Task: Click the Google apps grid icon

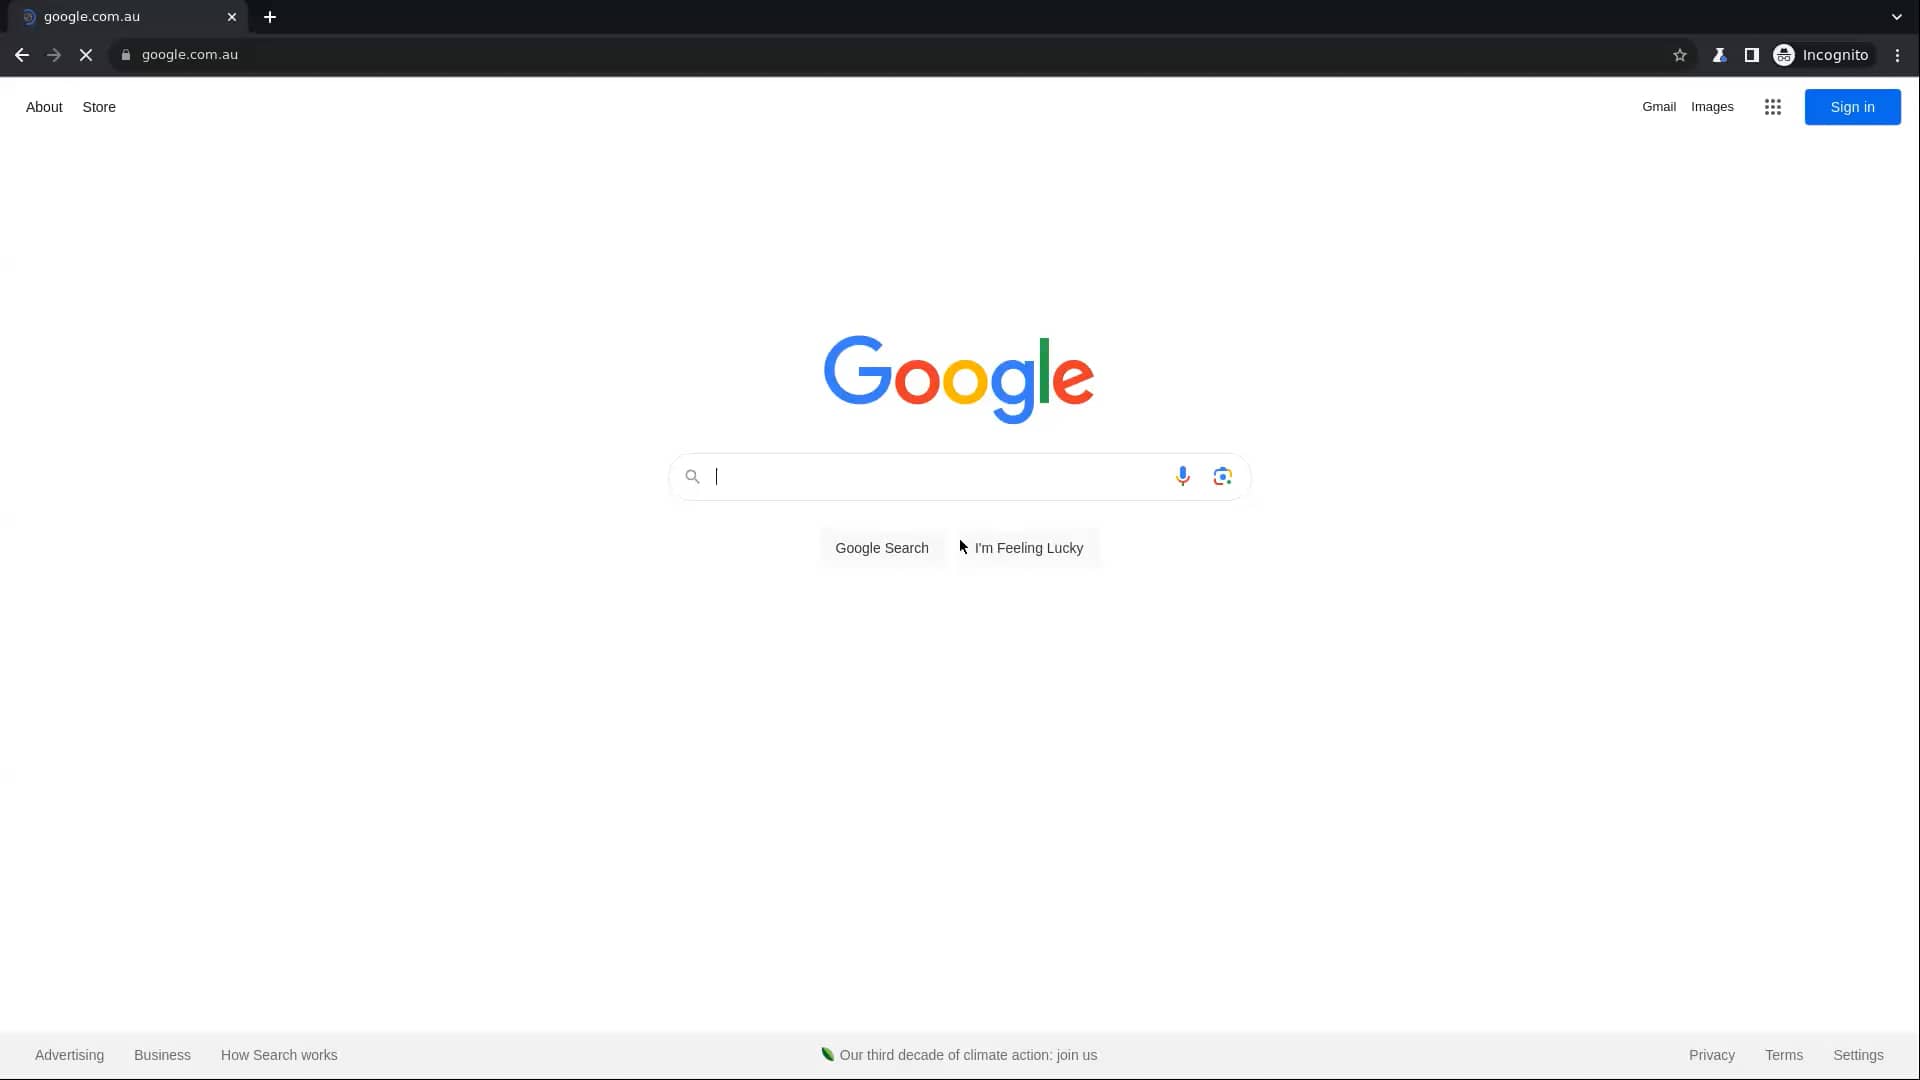Action: 1772,107
